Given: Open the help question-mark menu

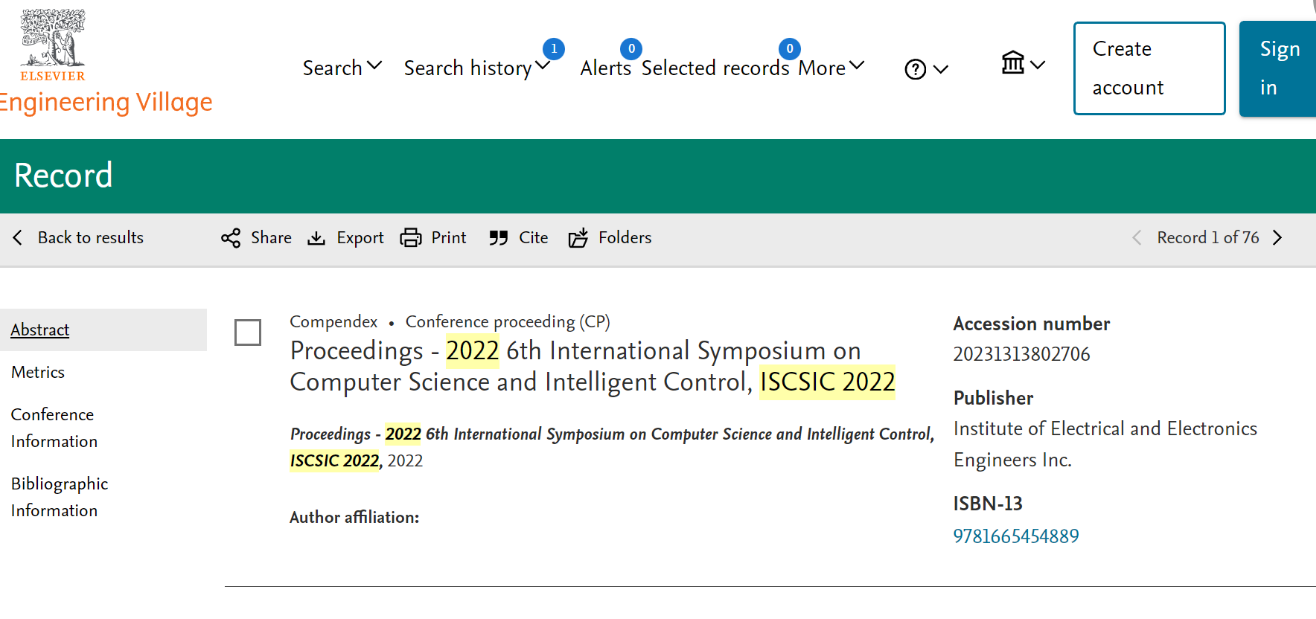Looking at the screenshot, I should tap(926, 69).
